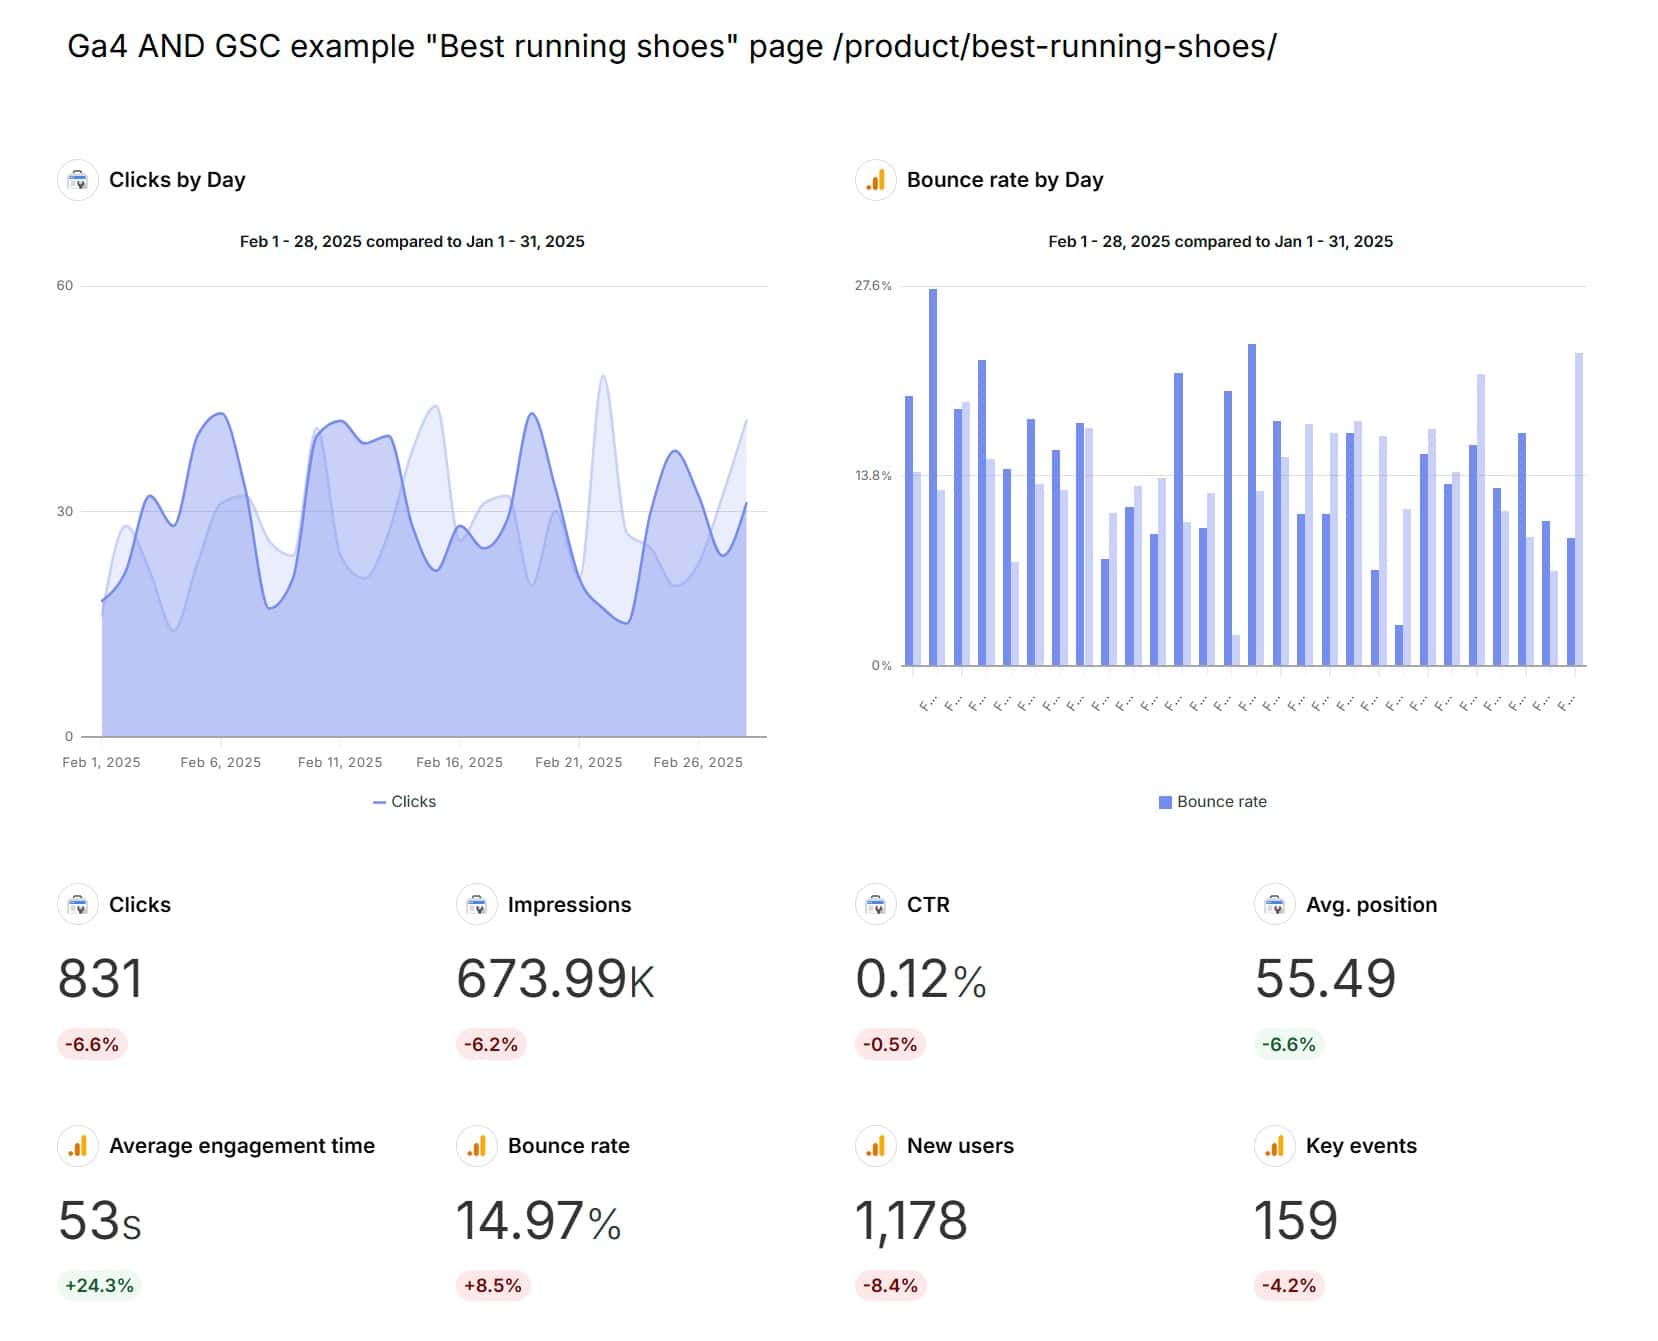
Task: Click the 831 Clicks scorecard value
Action: (x=99, y=978)
